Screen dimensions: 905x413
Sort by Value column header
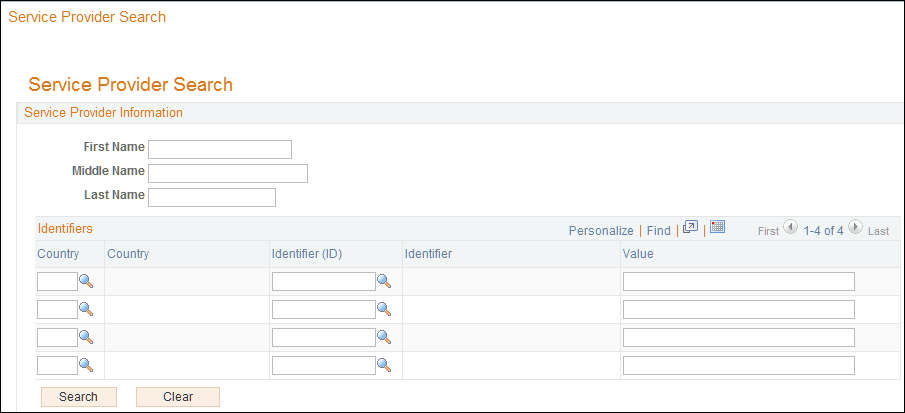pos(638,254)
